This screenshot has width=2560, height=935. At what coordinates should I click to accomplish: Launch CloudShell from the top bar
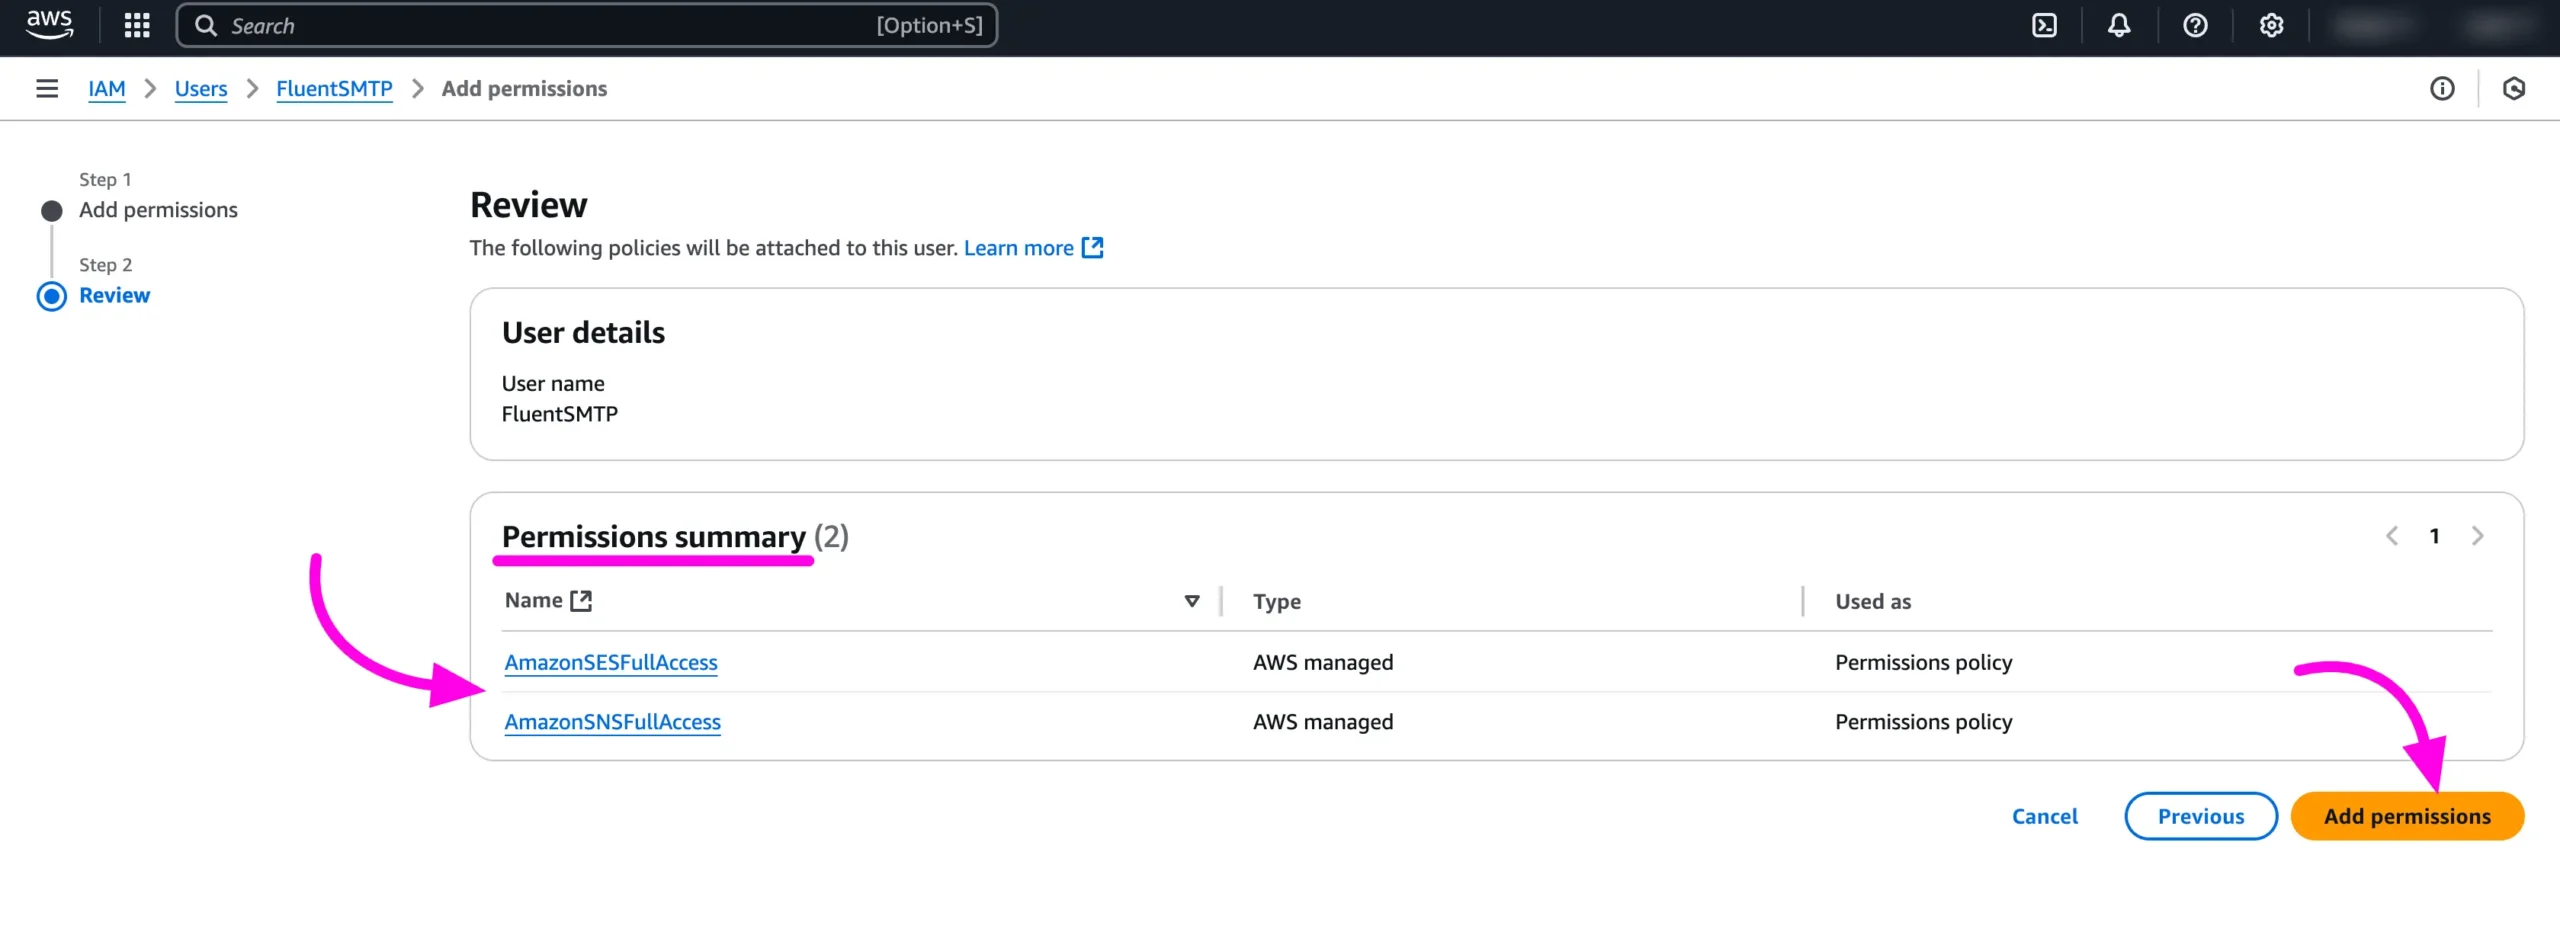tap(2044, 25)
